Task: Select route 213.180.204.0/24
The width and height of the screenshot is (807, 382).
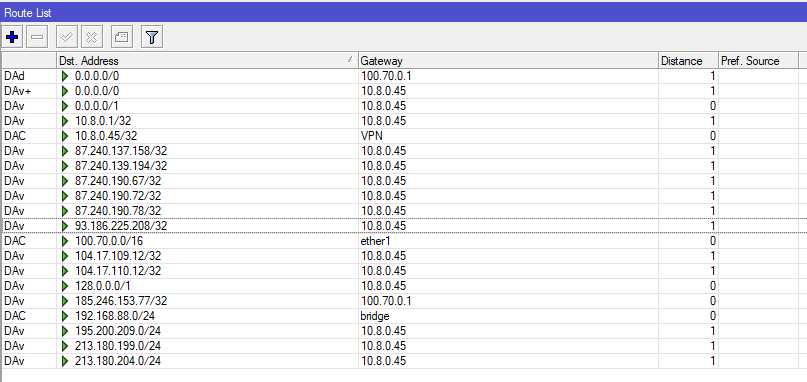Action: tap(404, 361)
